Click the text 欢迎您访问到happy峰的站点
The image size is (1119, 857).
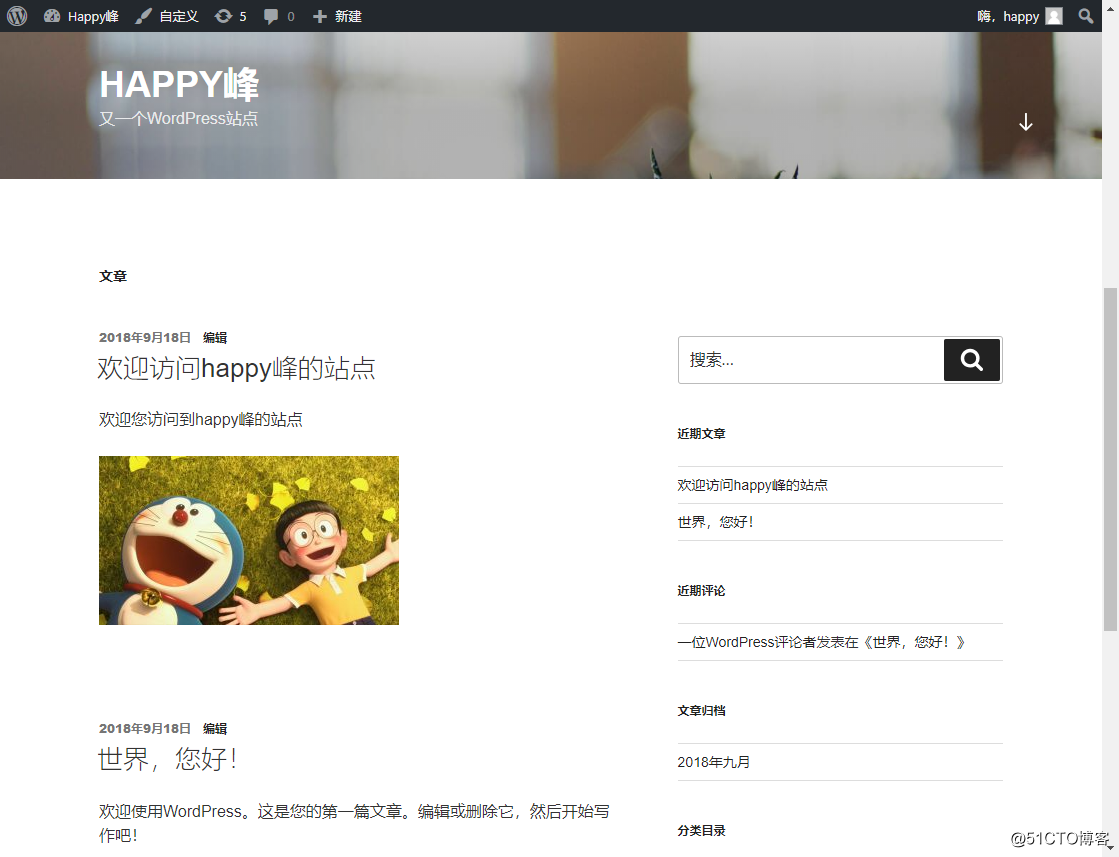tap(201, 420)
